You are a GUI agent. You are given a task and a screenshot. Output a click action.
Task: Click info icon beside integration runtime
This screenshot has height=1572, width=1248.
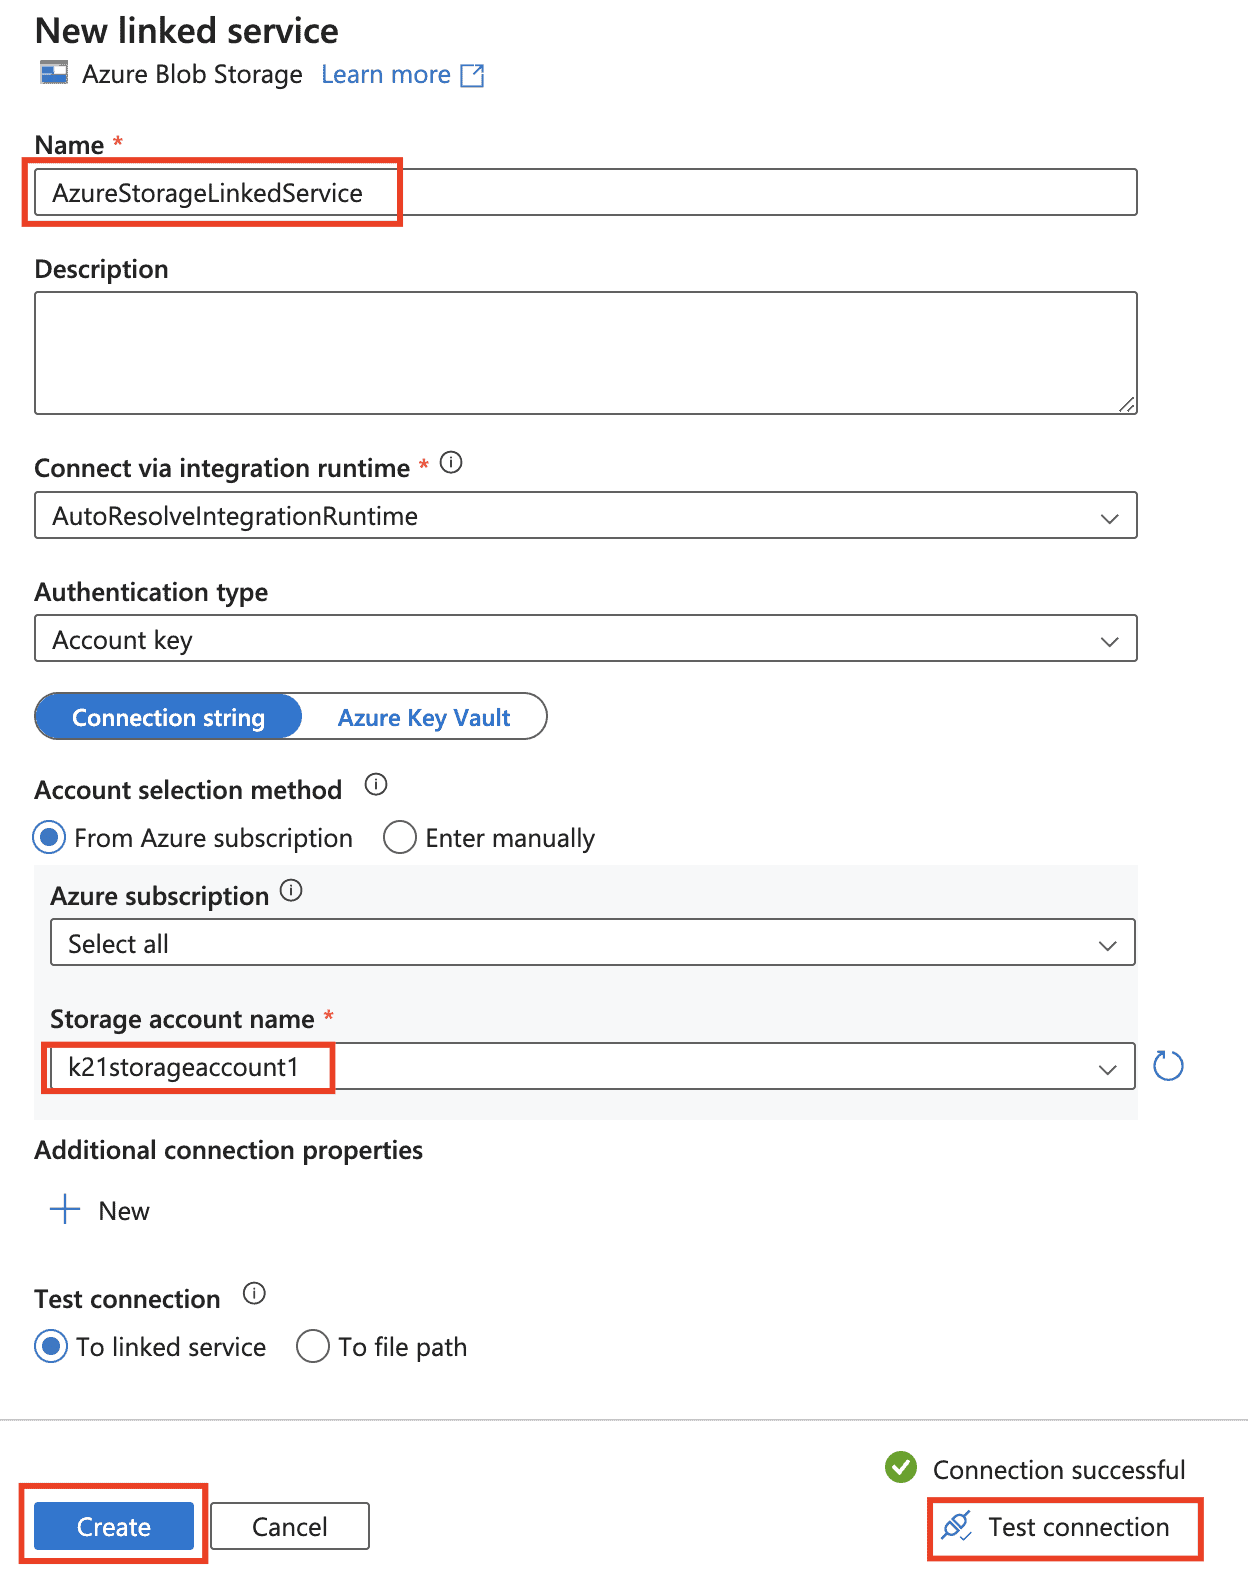pos(451,462)
